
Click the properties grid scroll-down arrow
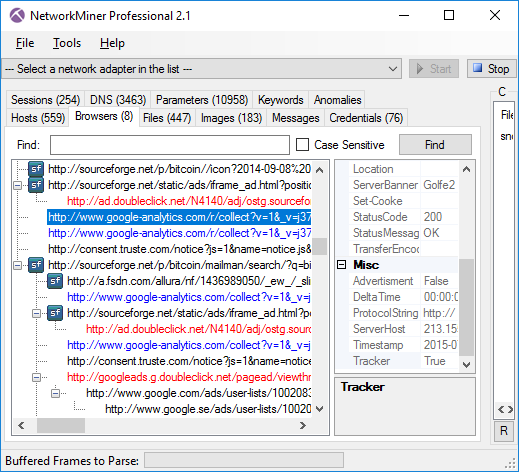[x=466, y=365]
